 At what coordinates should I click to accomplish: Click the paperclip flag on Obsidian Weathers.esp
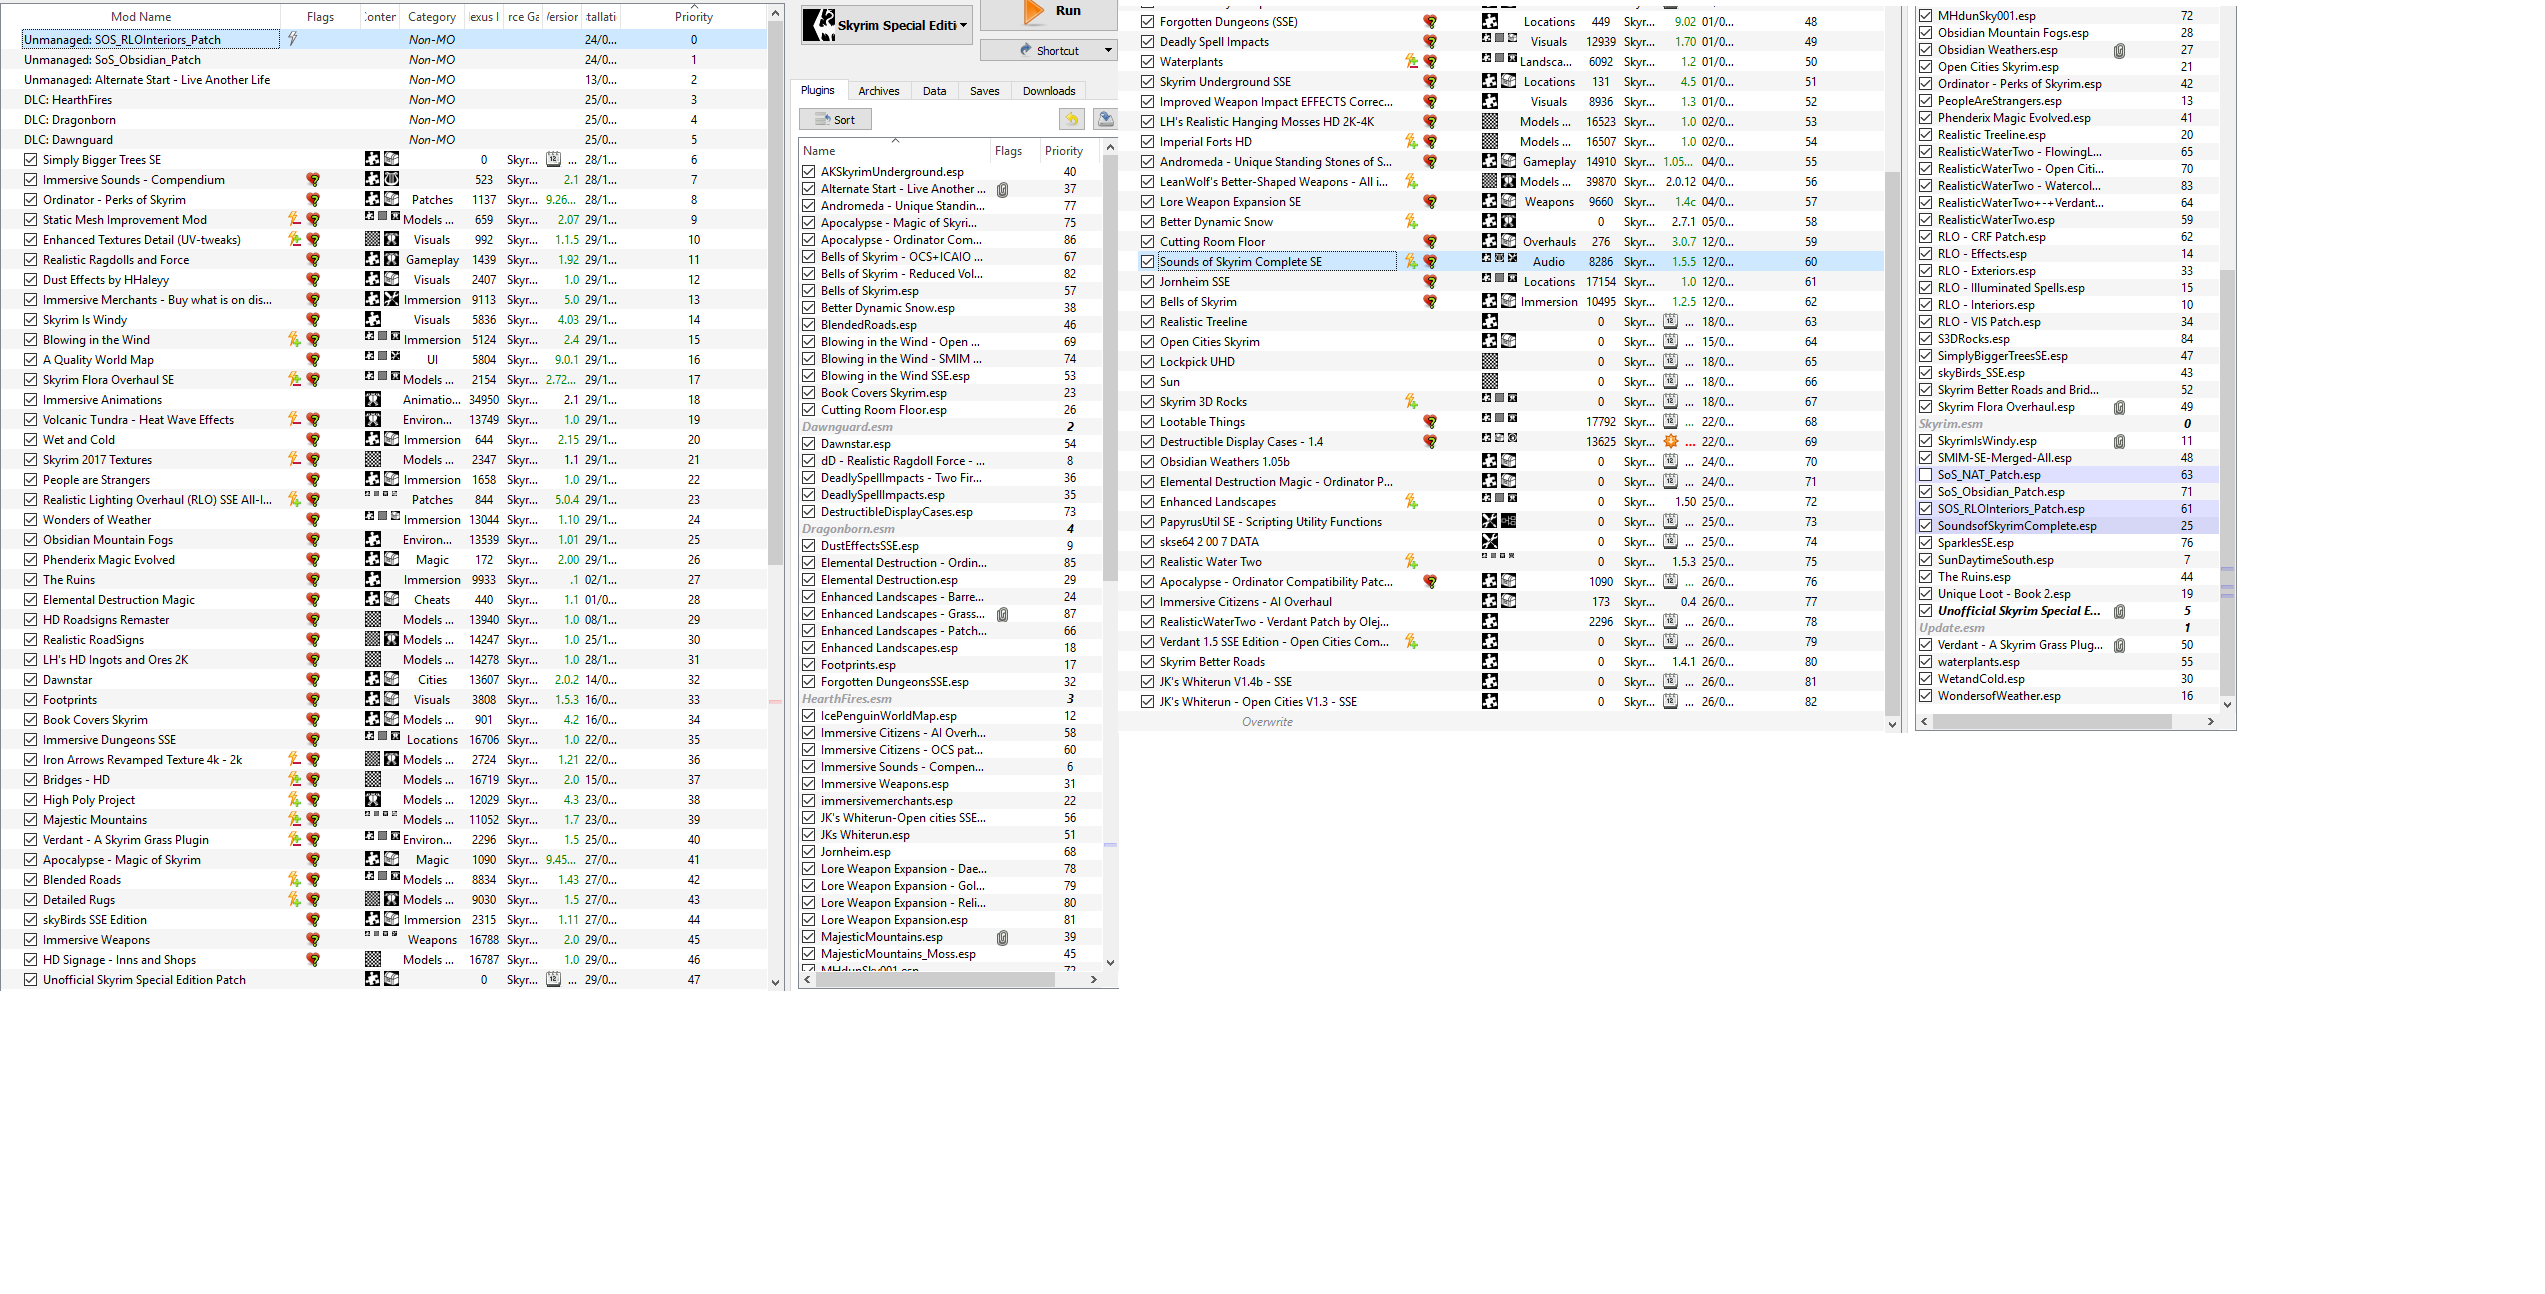(x=2119, y=50)
